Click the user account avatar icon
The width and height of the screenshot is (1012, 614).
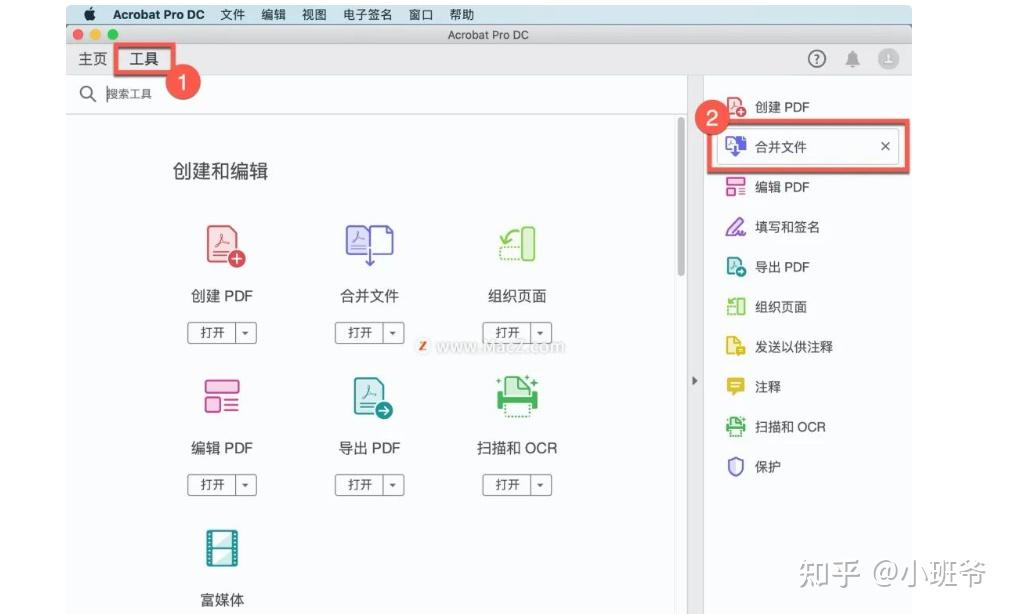click(889, 59)
